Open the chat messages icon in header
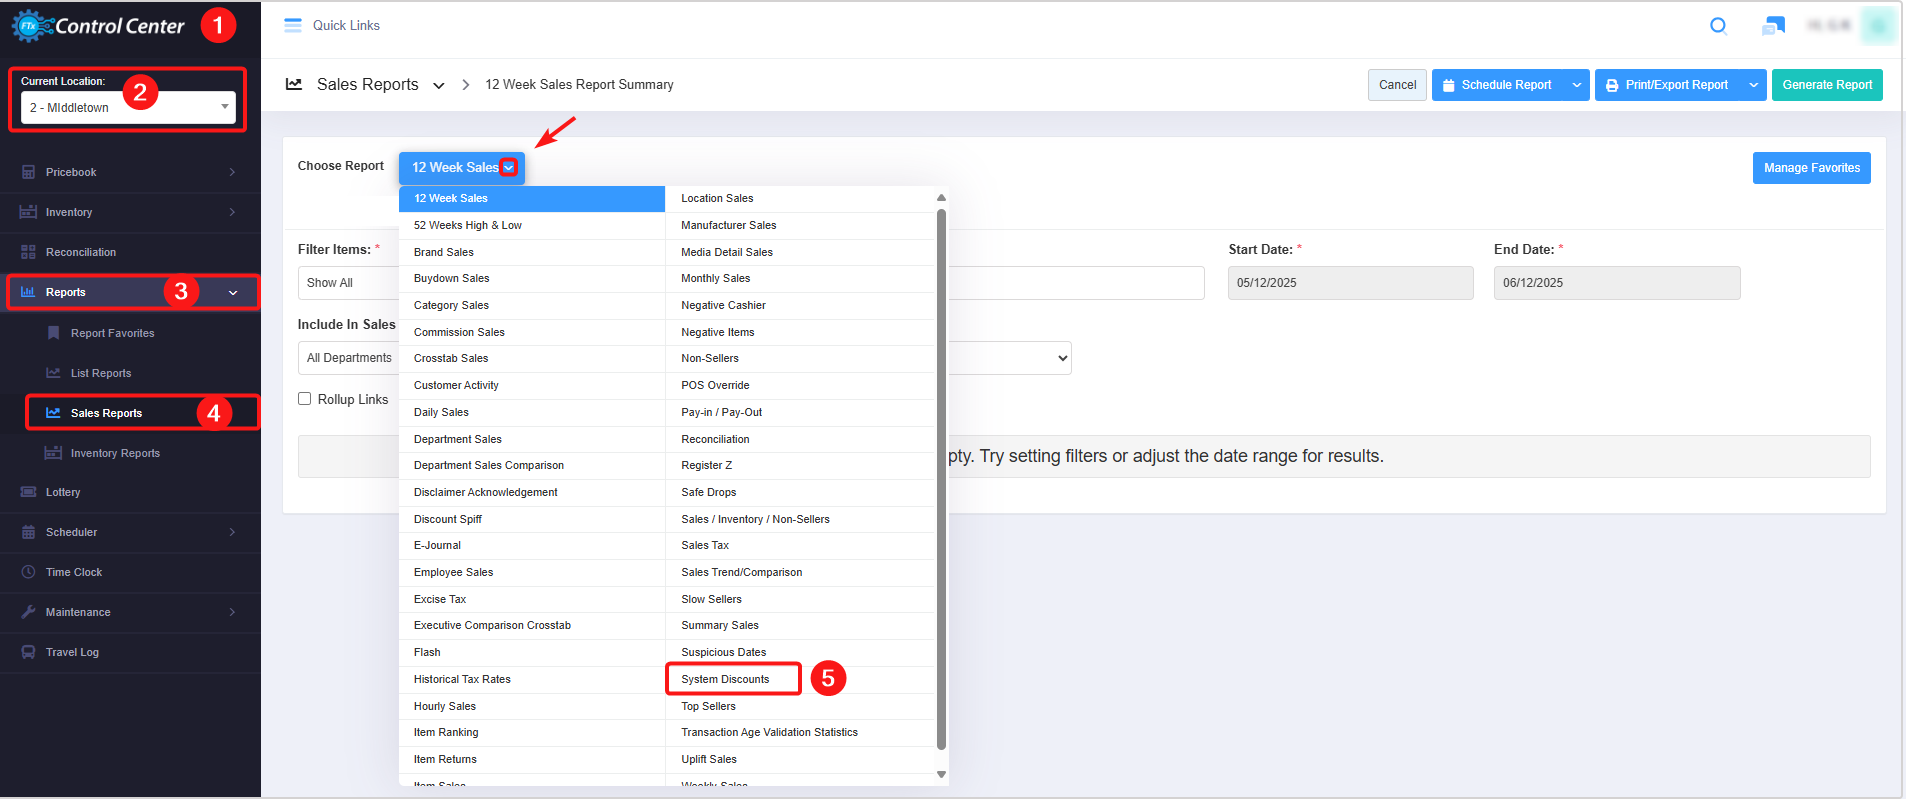Screen dimensions: 1906x799 1773,26
